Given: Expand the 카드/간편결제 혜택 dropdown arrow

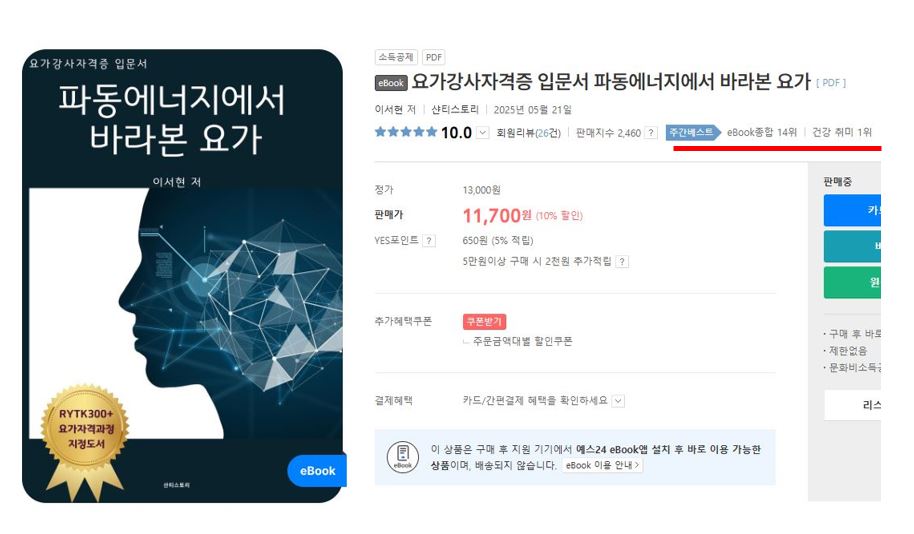Looking at the screenshot, I should point(618,401).
